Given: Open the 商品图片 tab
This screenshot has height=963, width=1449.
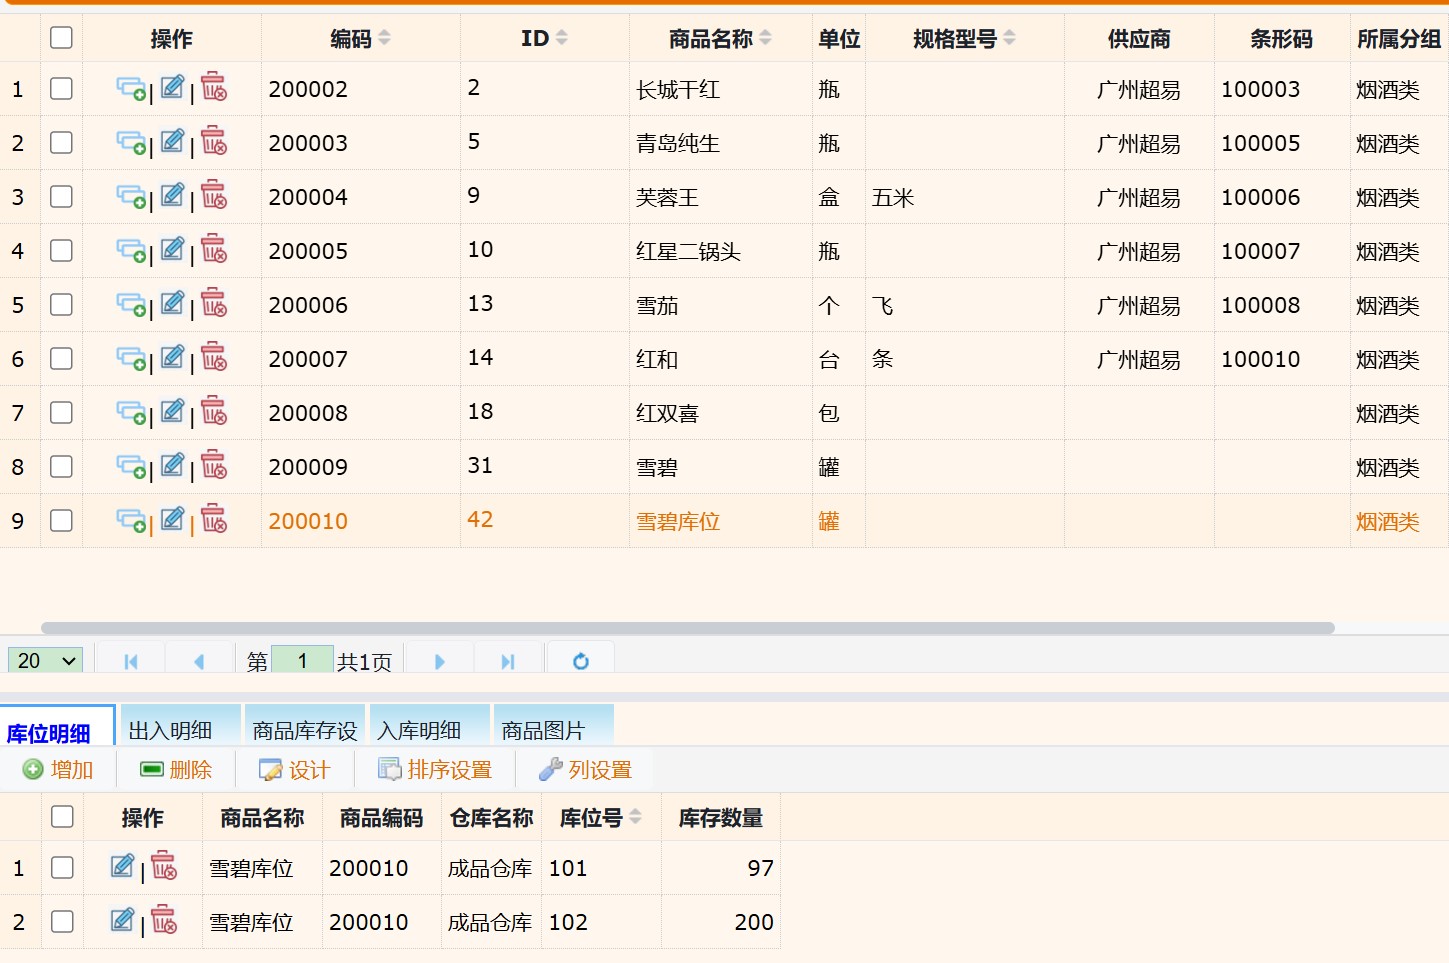Looking at the screenshot, I should 543,730.
